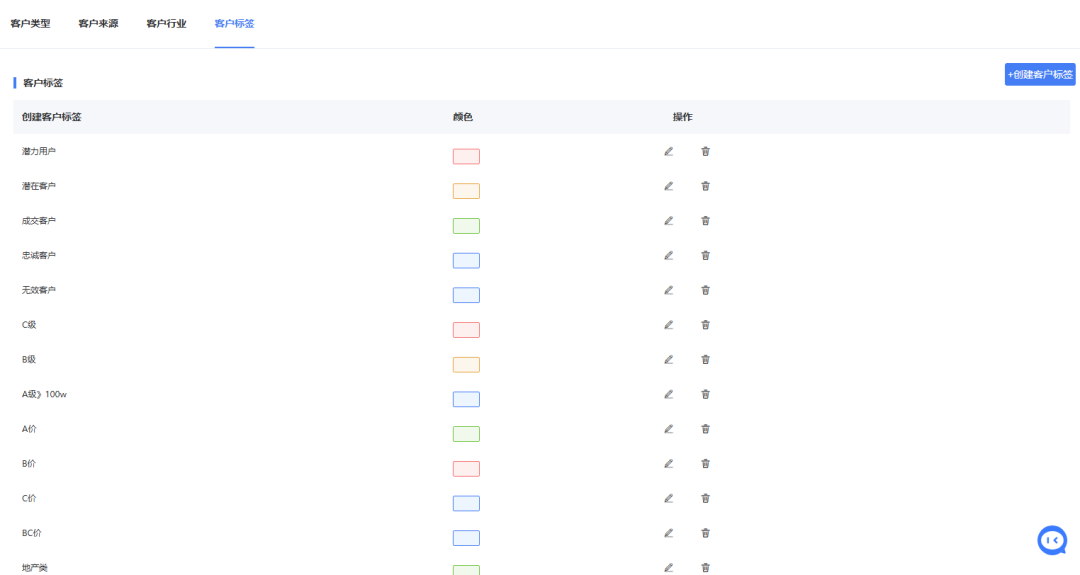This screenshot has width=1080, height=575.
Task: Edit the BC价 tag
Action: (668, 533)
